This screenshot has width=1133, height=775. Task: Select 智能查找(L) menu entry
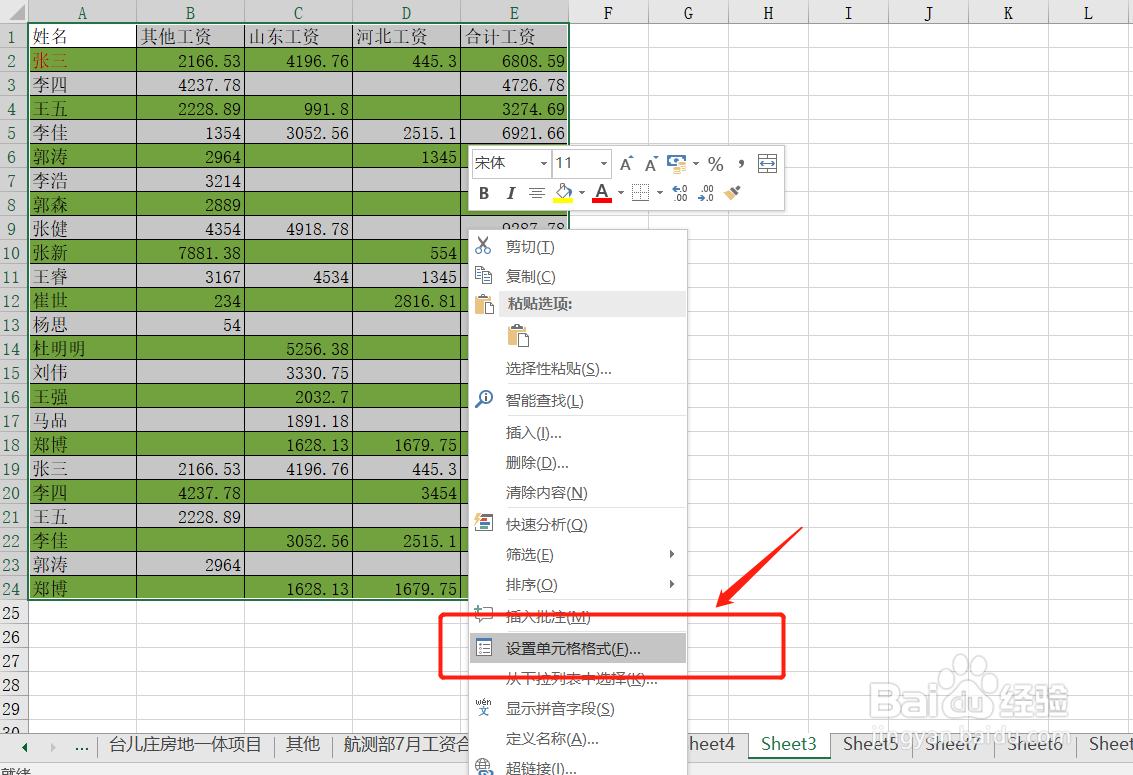coord(577,400)
